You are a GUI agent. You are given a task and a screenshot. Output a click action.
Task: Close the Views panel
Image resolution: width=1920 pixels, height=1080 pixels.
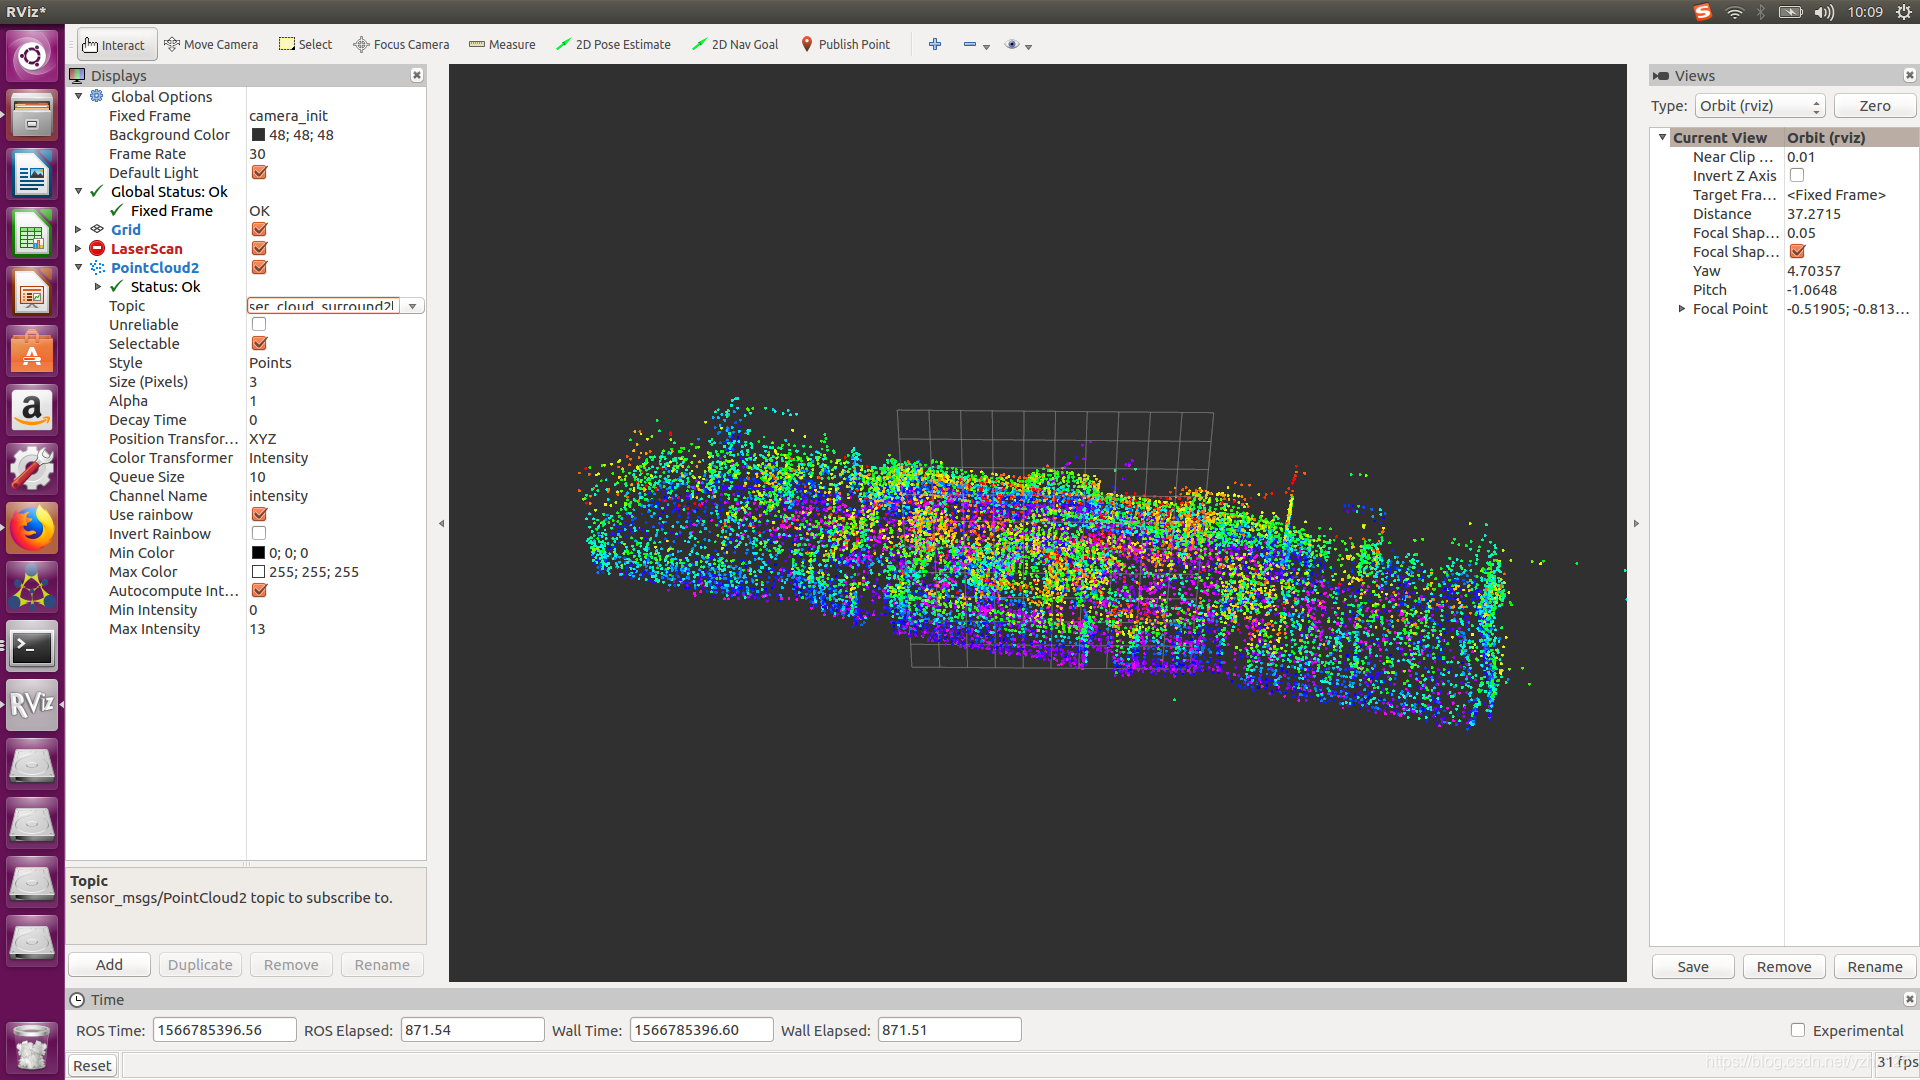[x=1909, y=76]
